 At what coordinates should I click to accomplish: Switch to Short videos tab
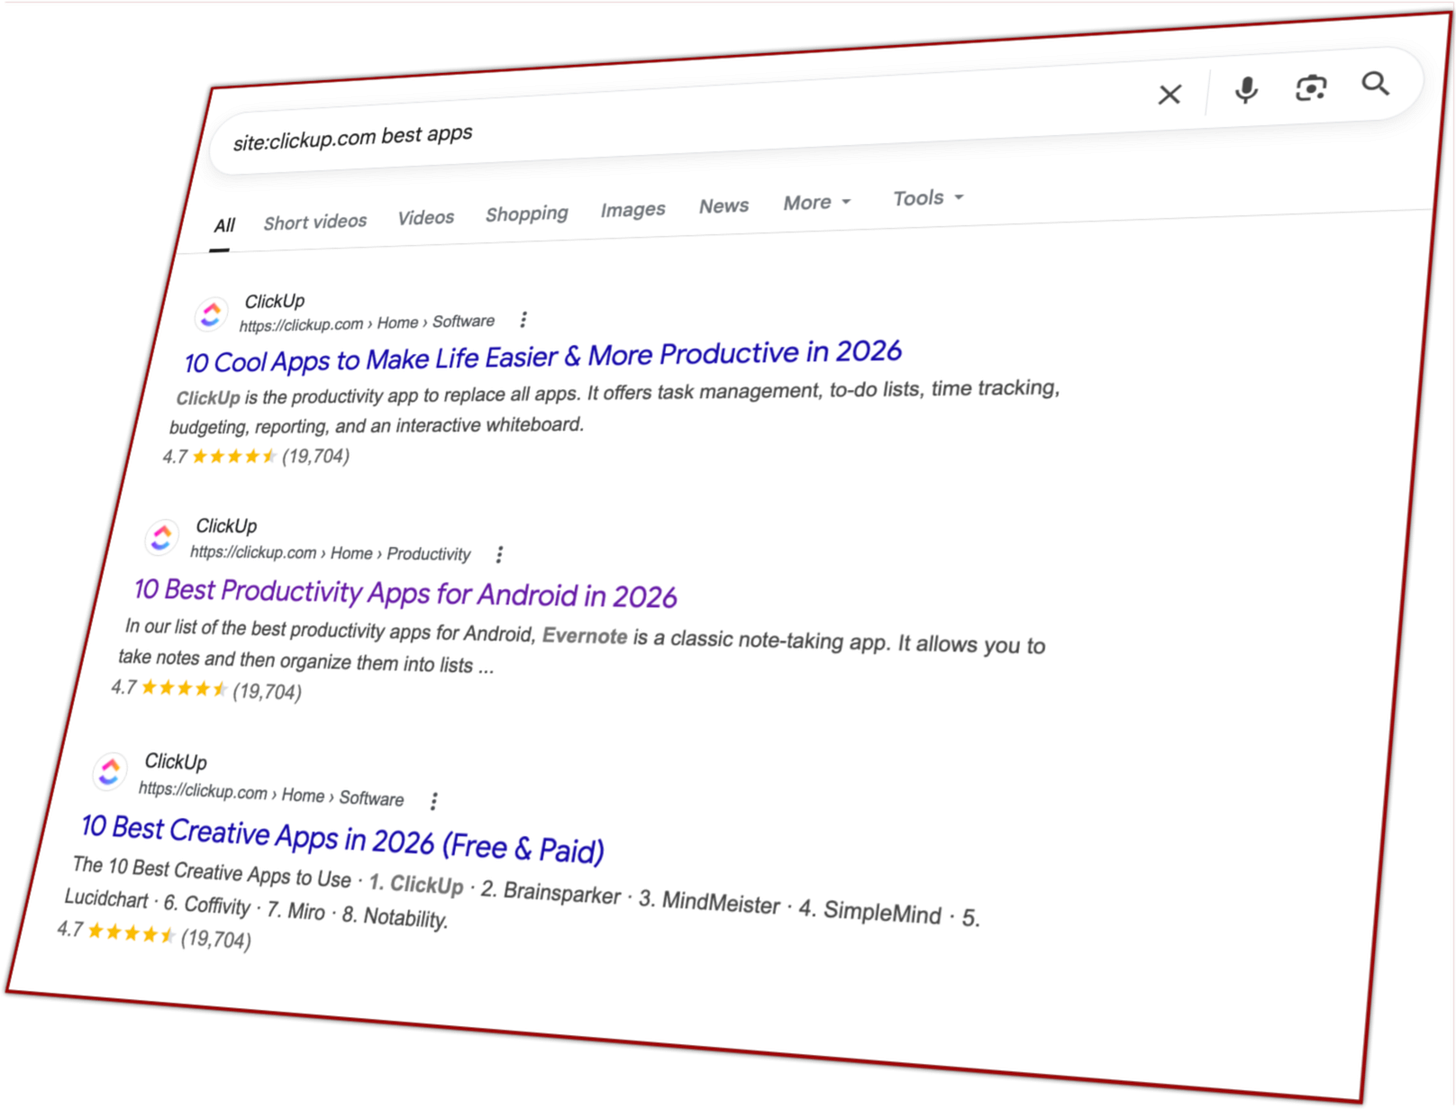click(x=315, y=222)
